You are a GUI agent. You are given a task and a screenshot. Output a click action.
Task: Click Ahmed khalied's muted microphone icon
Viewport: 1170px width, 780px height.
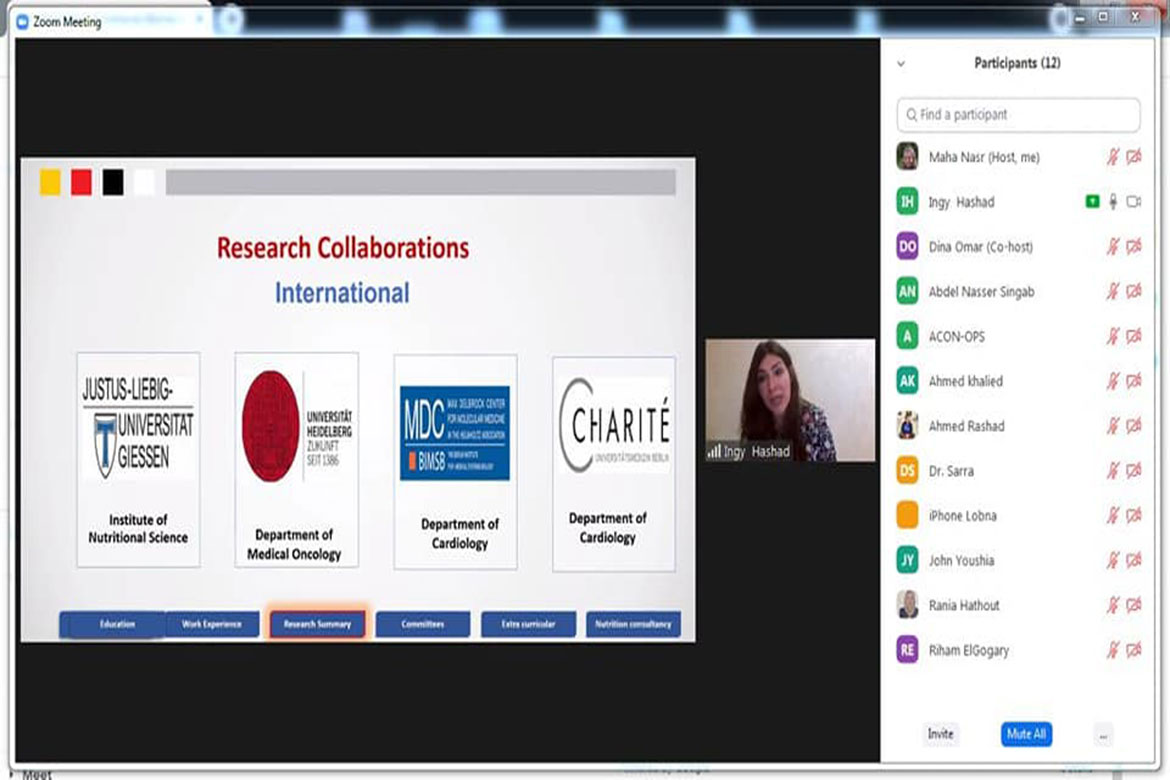(1113, 381)
